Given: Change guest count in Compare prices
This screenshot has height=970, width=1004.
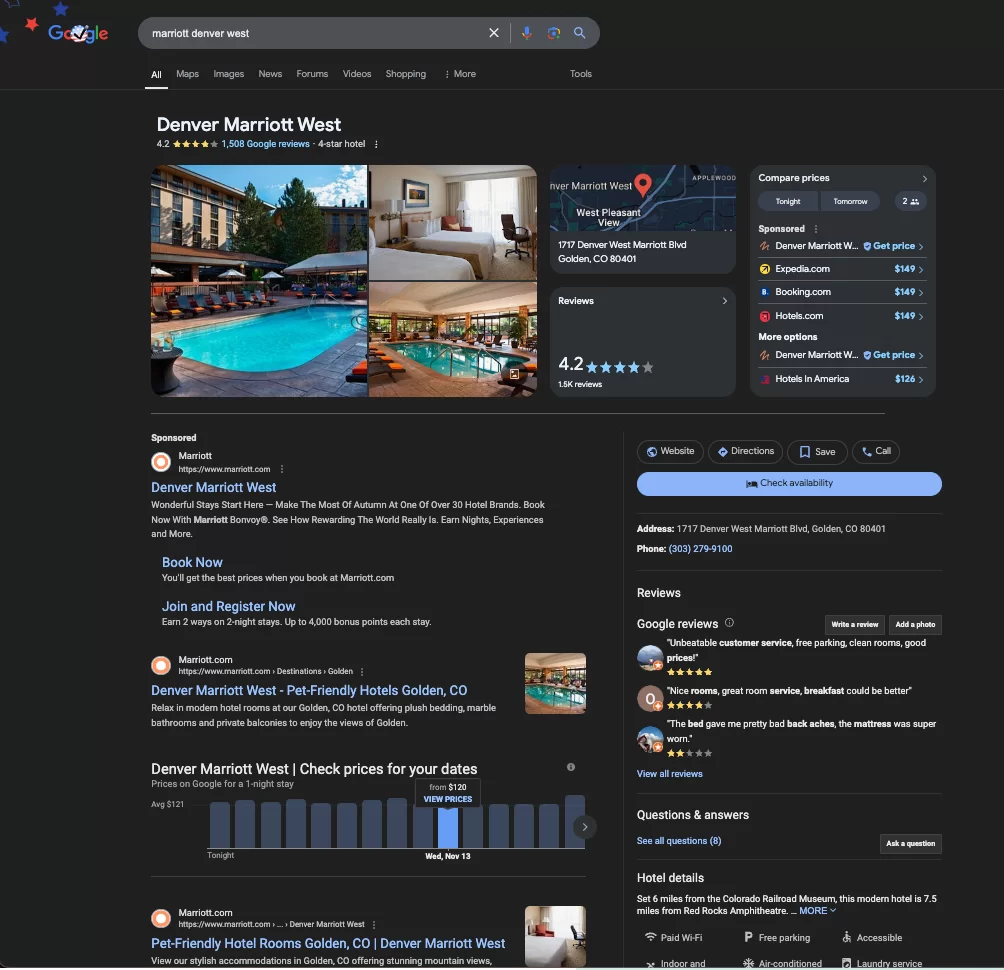Looking at the screenshot, I should 911,201.
